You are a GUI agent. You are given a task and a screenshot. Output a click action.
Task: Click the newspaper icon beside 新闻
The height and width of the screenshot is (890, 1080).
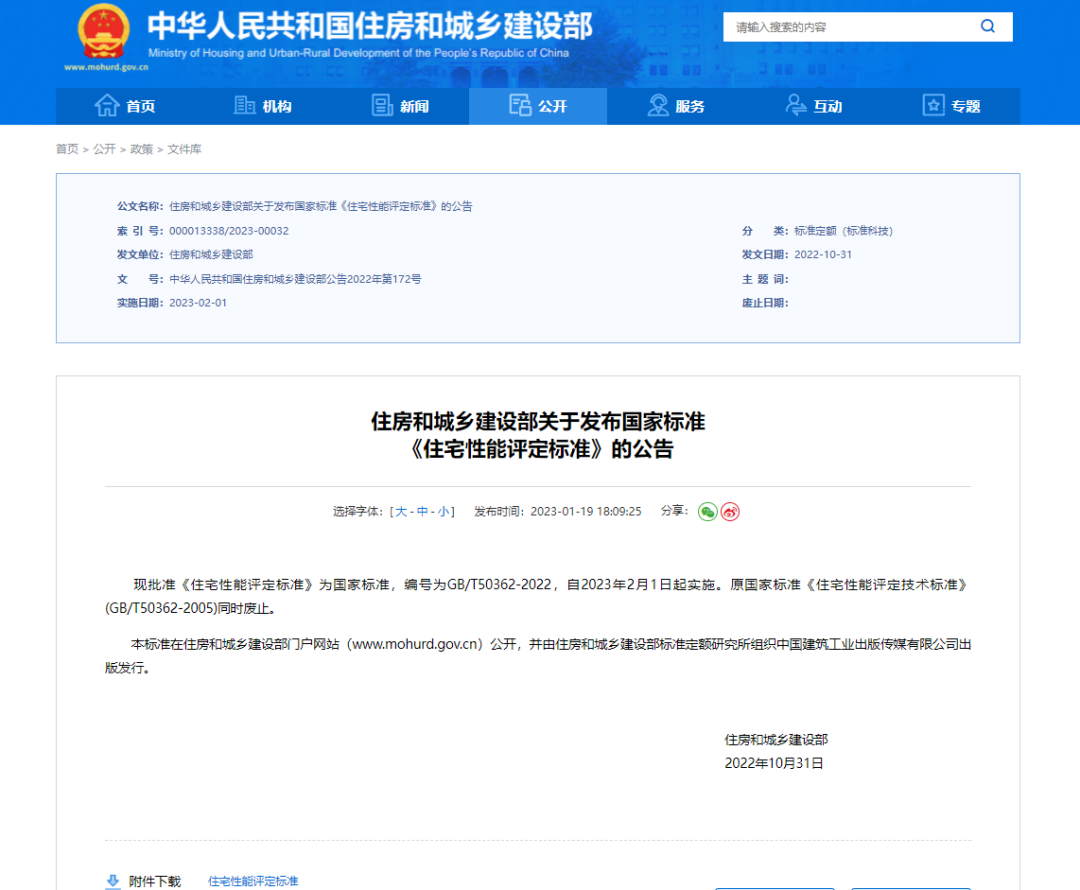tap(382, 106)
